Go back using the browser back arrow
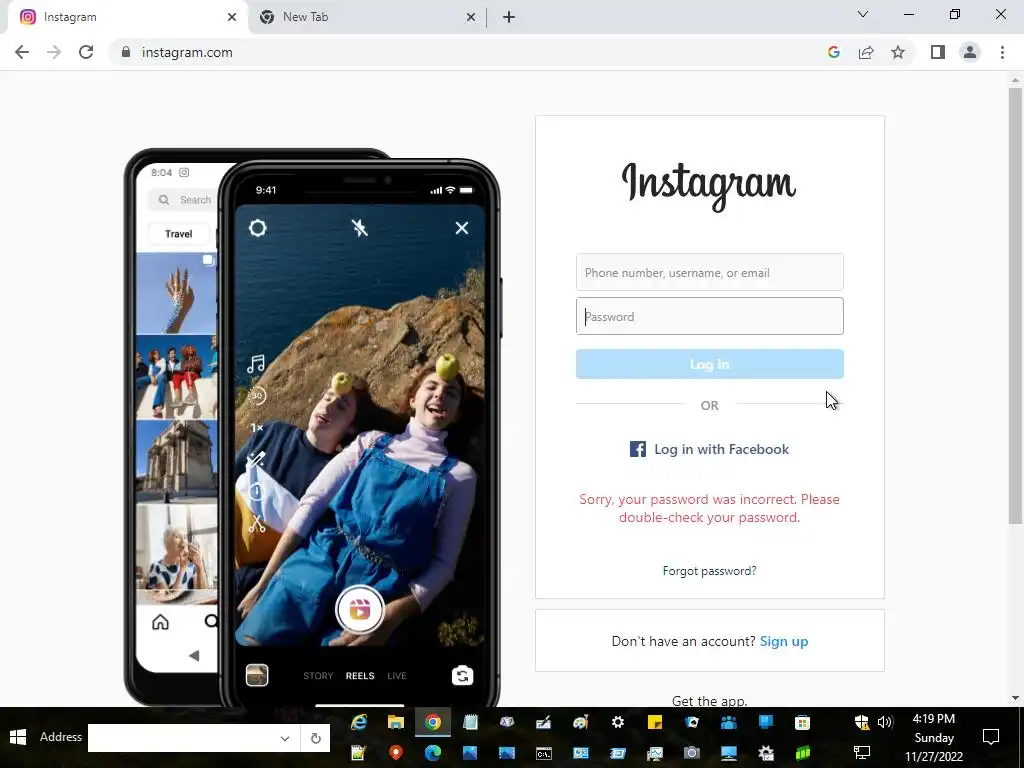1024x768 pixels. (x=22, y=52)
